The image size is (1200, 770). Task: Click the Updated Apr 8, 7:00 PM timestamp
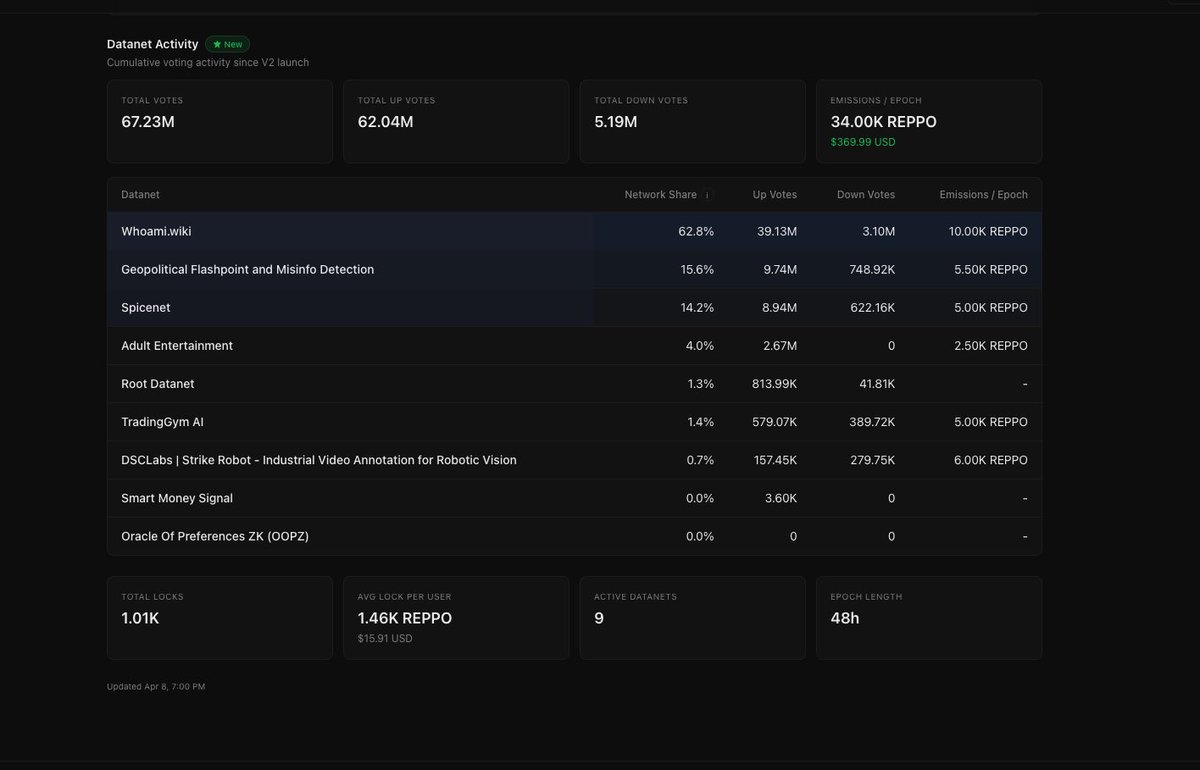pyautogui.click(x=156, y=687)
